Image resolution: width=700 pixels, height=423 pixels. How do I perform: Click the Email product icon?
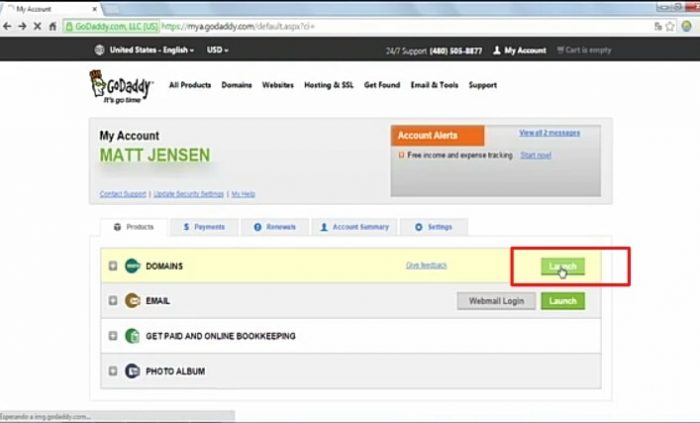click(133, 301)
